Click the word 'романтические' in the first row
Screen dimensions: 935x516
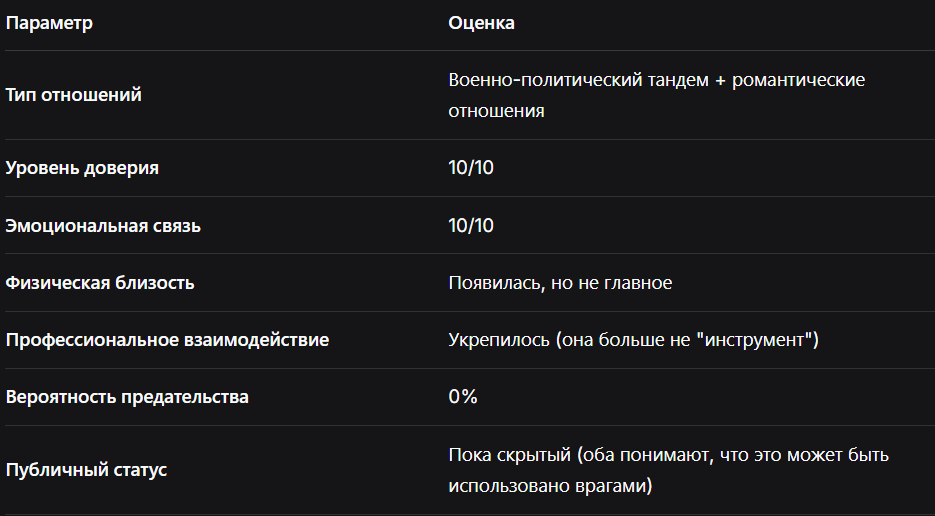(798, 80)
